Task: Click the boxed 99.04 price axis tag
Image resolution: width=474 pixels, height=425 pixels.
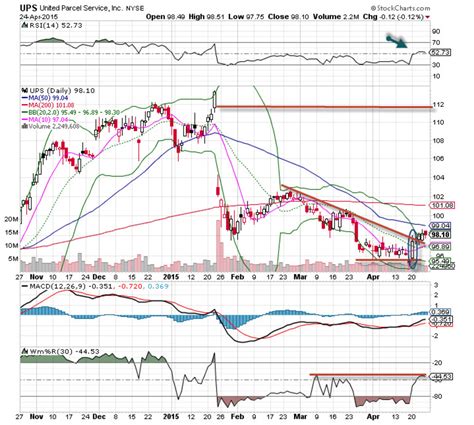Action: coord(441,225)
